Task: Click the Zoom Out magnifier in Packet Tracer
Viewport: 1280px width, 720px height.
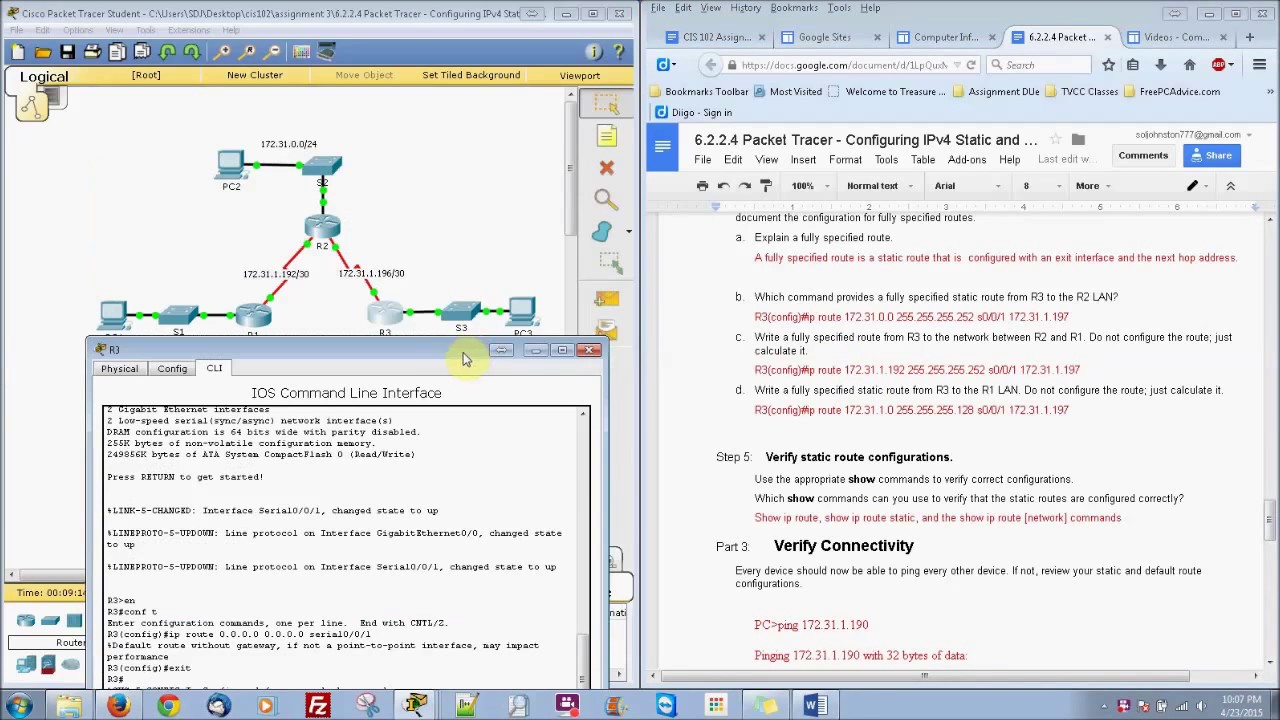Action: tap(273, 52)
